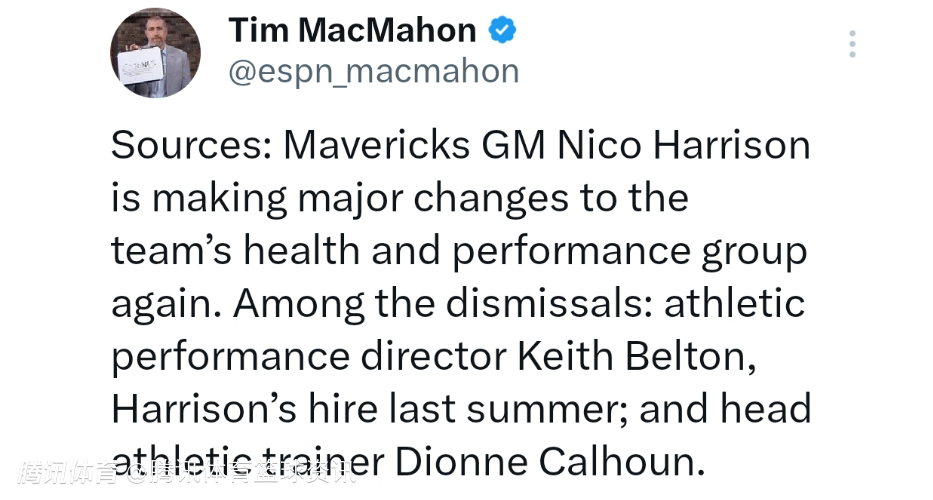Open the @espn_macmahon handle link
The image size is (933, 500).
tap(374, 72)
